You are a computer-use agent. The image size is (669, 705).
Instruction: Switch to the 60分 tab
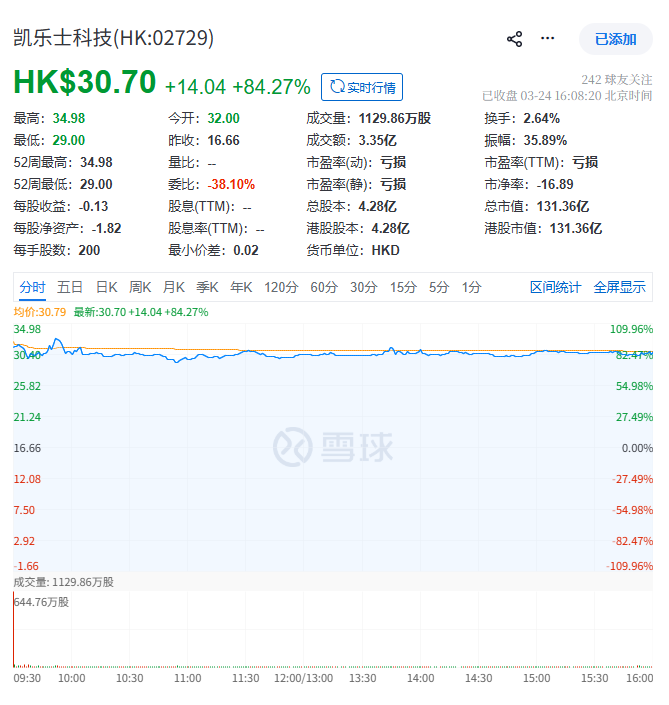coord(324,287)
